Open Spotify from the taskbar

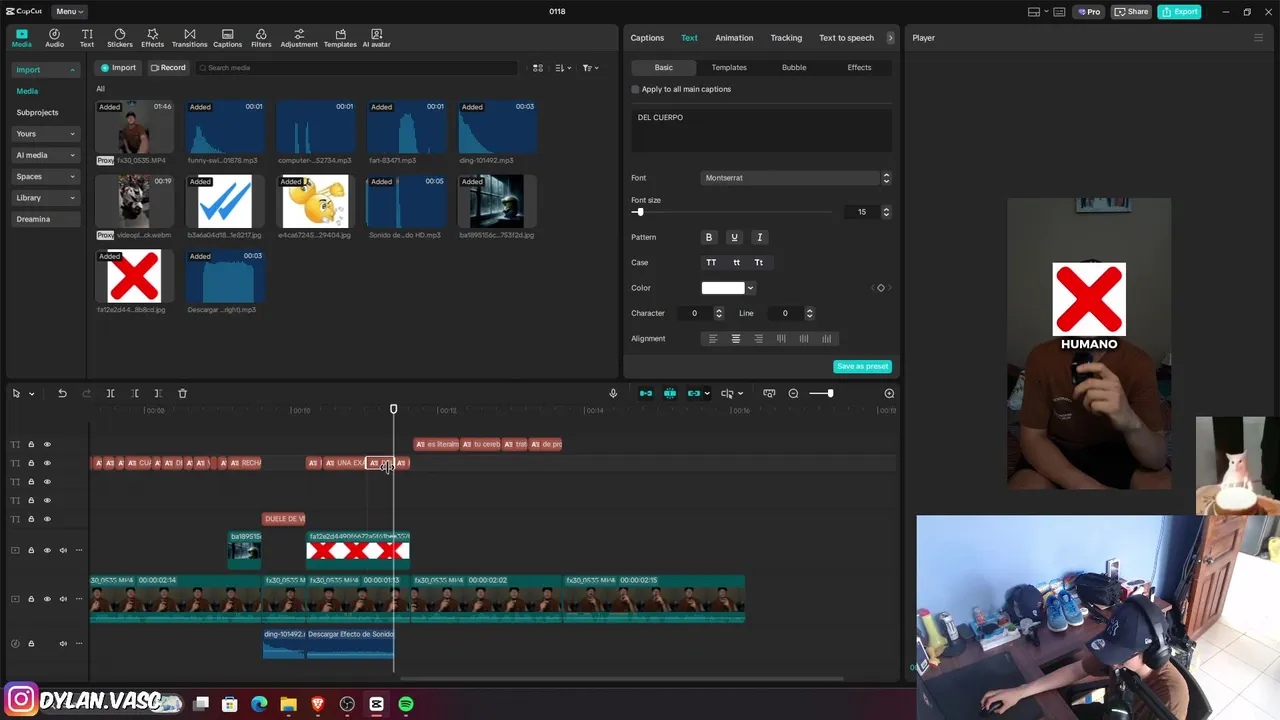click(405, 704)
